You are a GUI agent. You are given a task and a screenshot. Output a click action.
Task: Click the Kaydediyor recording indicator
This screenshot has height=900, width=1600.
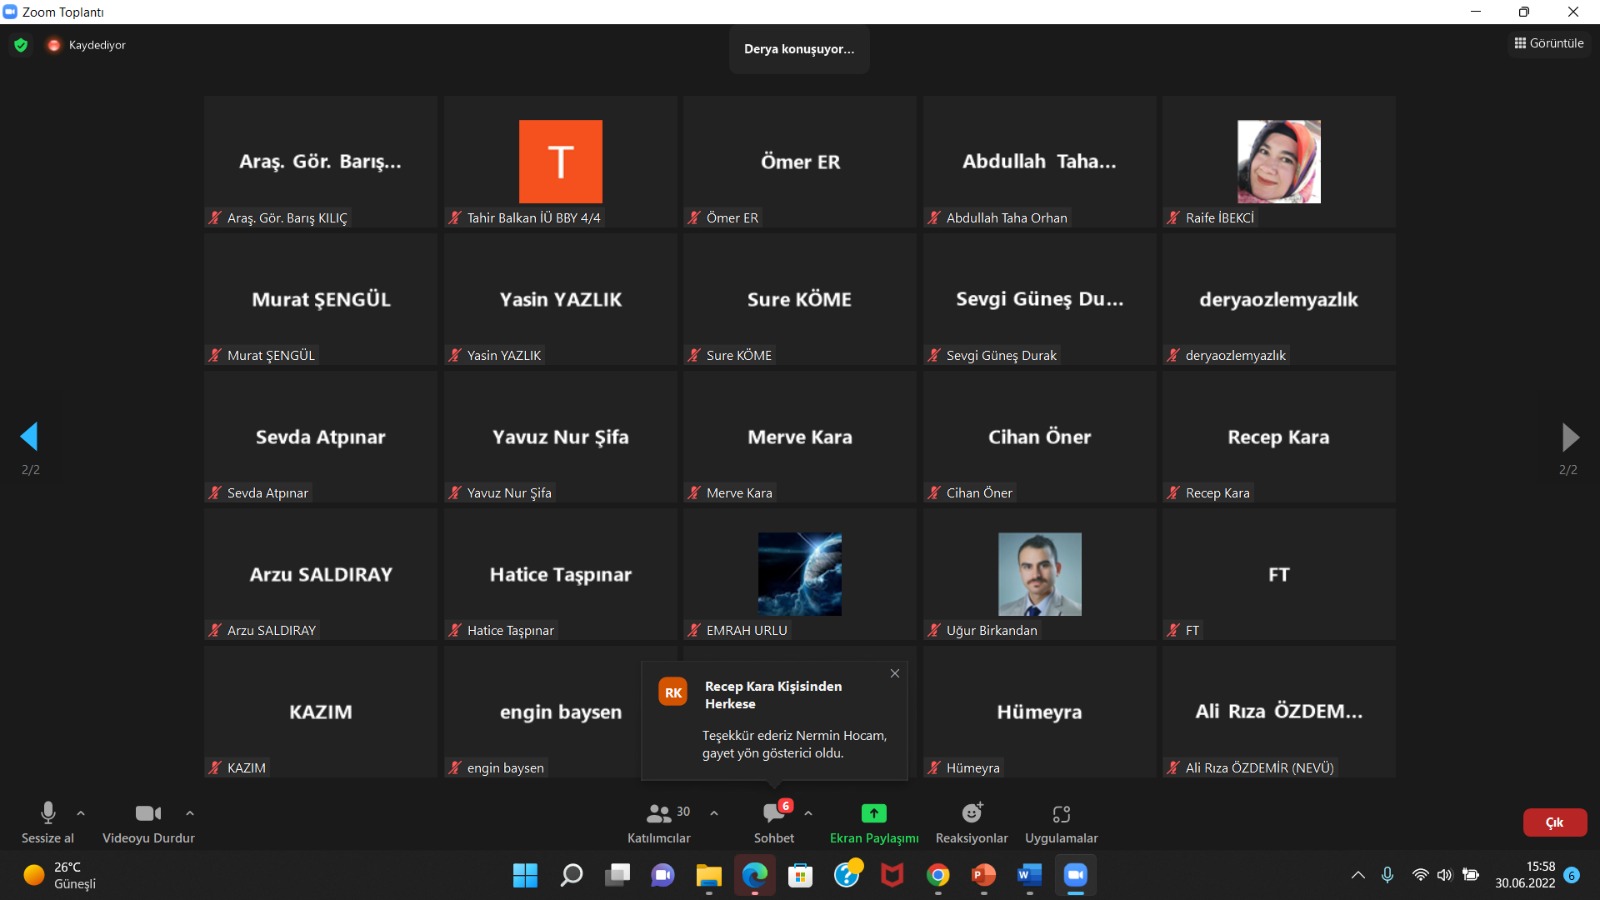(87, 45)
